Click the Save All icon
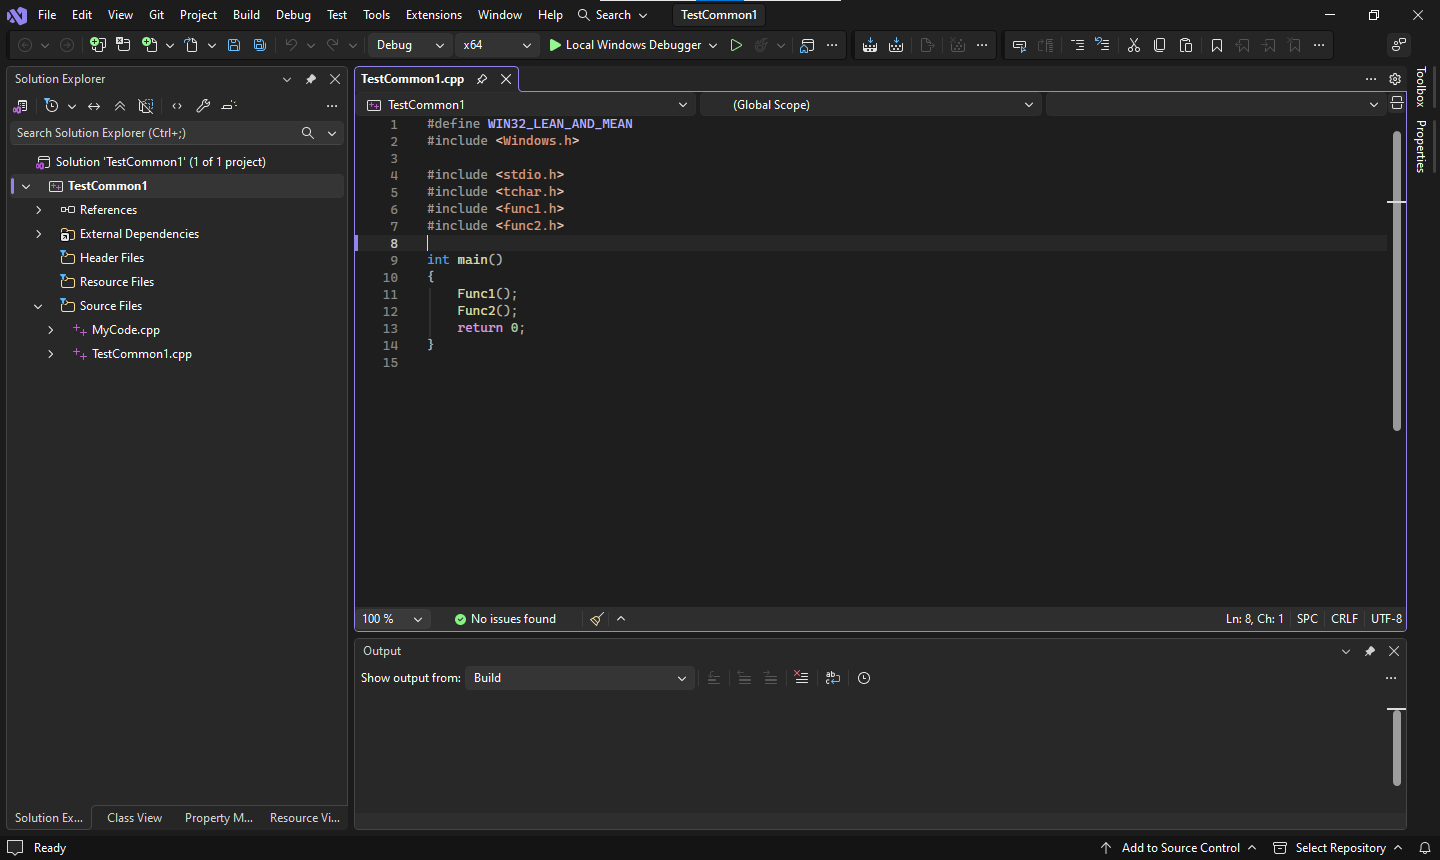Viewport: 1440px width, 860px height. tap(260, 45)
